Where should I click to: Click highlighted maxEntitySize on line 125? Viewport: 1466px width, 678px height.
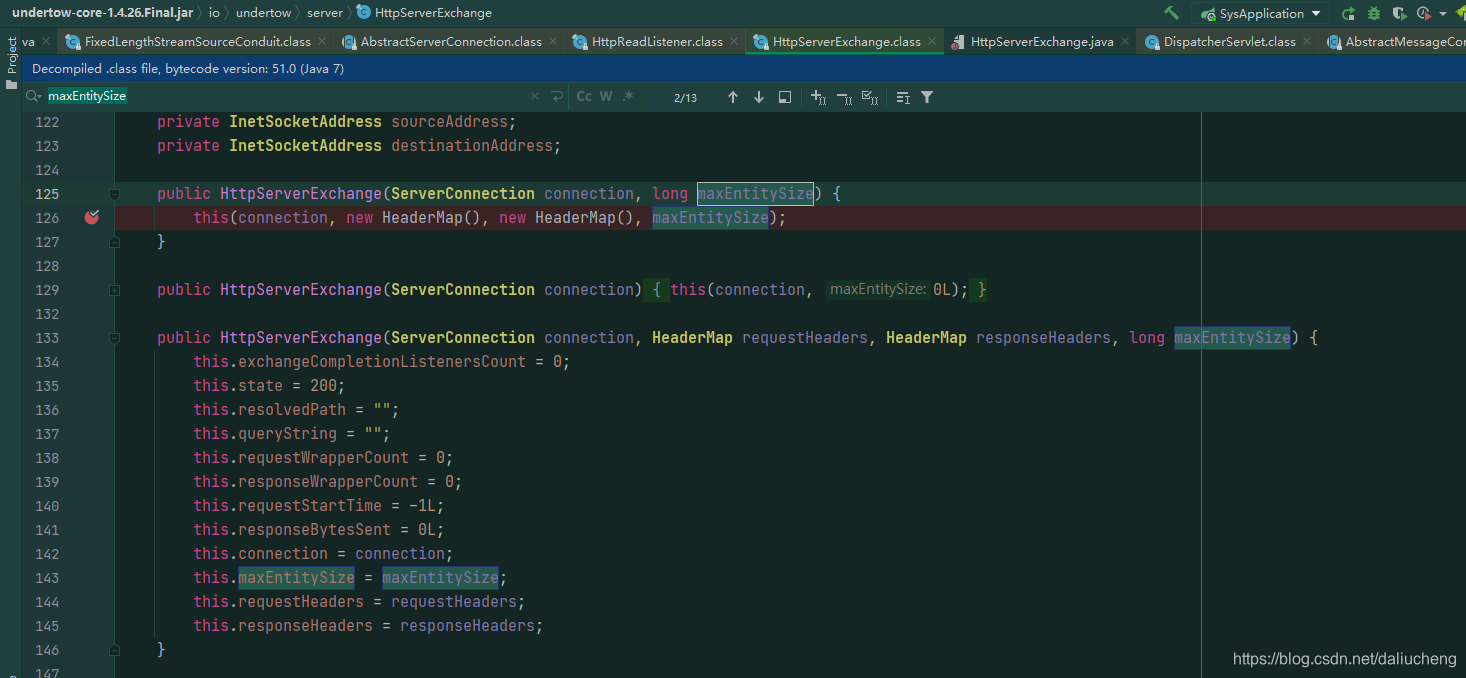[755, 194]
